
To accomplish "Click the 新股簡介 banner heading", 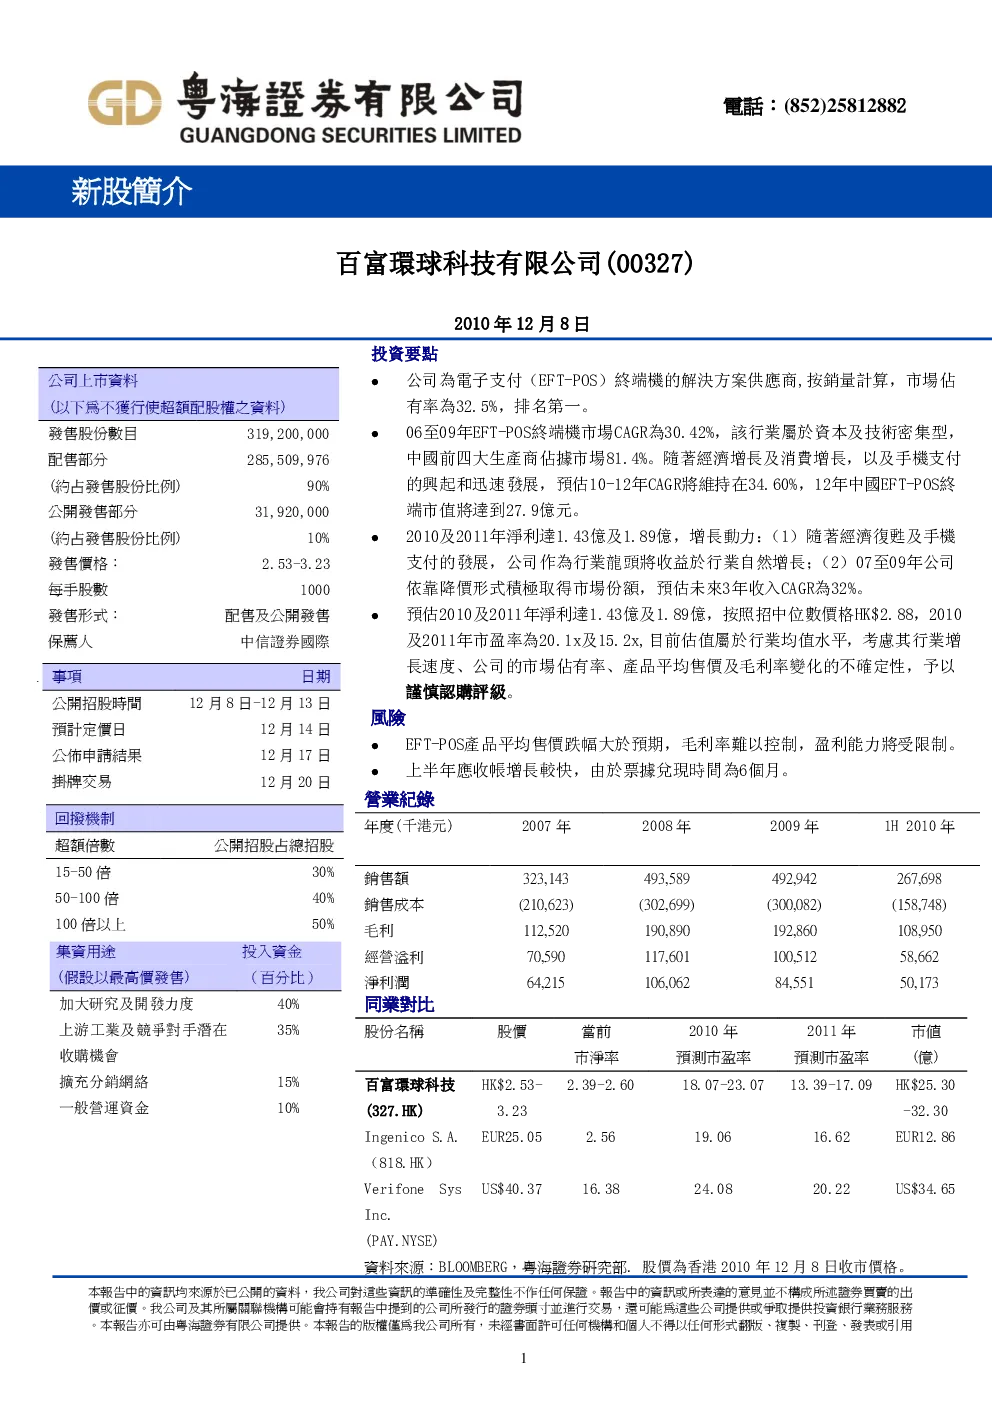I will tap(131, 191).
